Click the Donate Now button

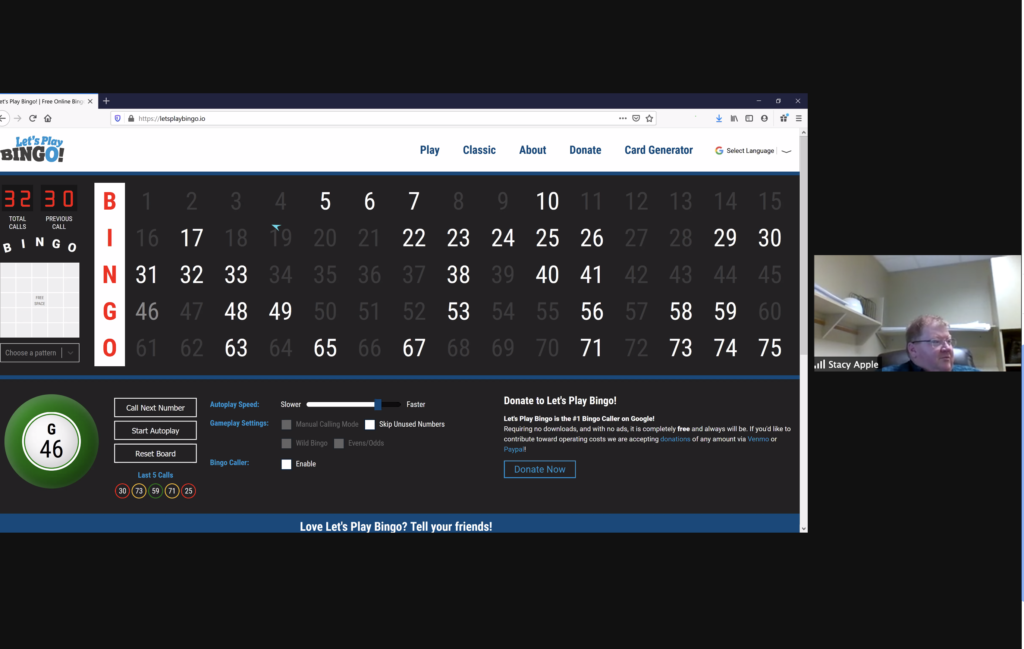click(x=539, y=469)
